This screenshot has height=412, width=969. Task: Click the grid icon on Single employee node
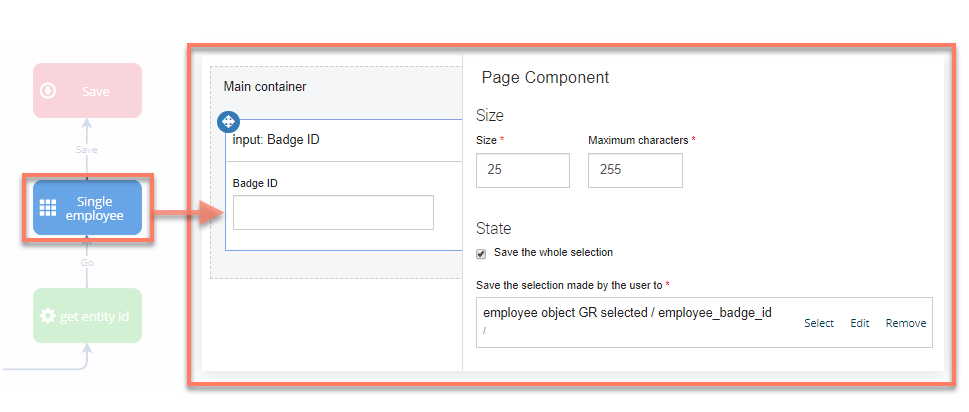pos(48,208)
